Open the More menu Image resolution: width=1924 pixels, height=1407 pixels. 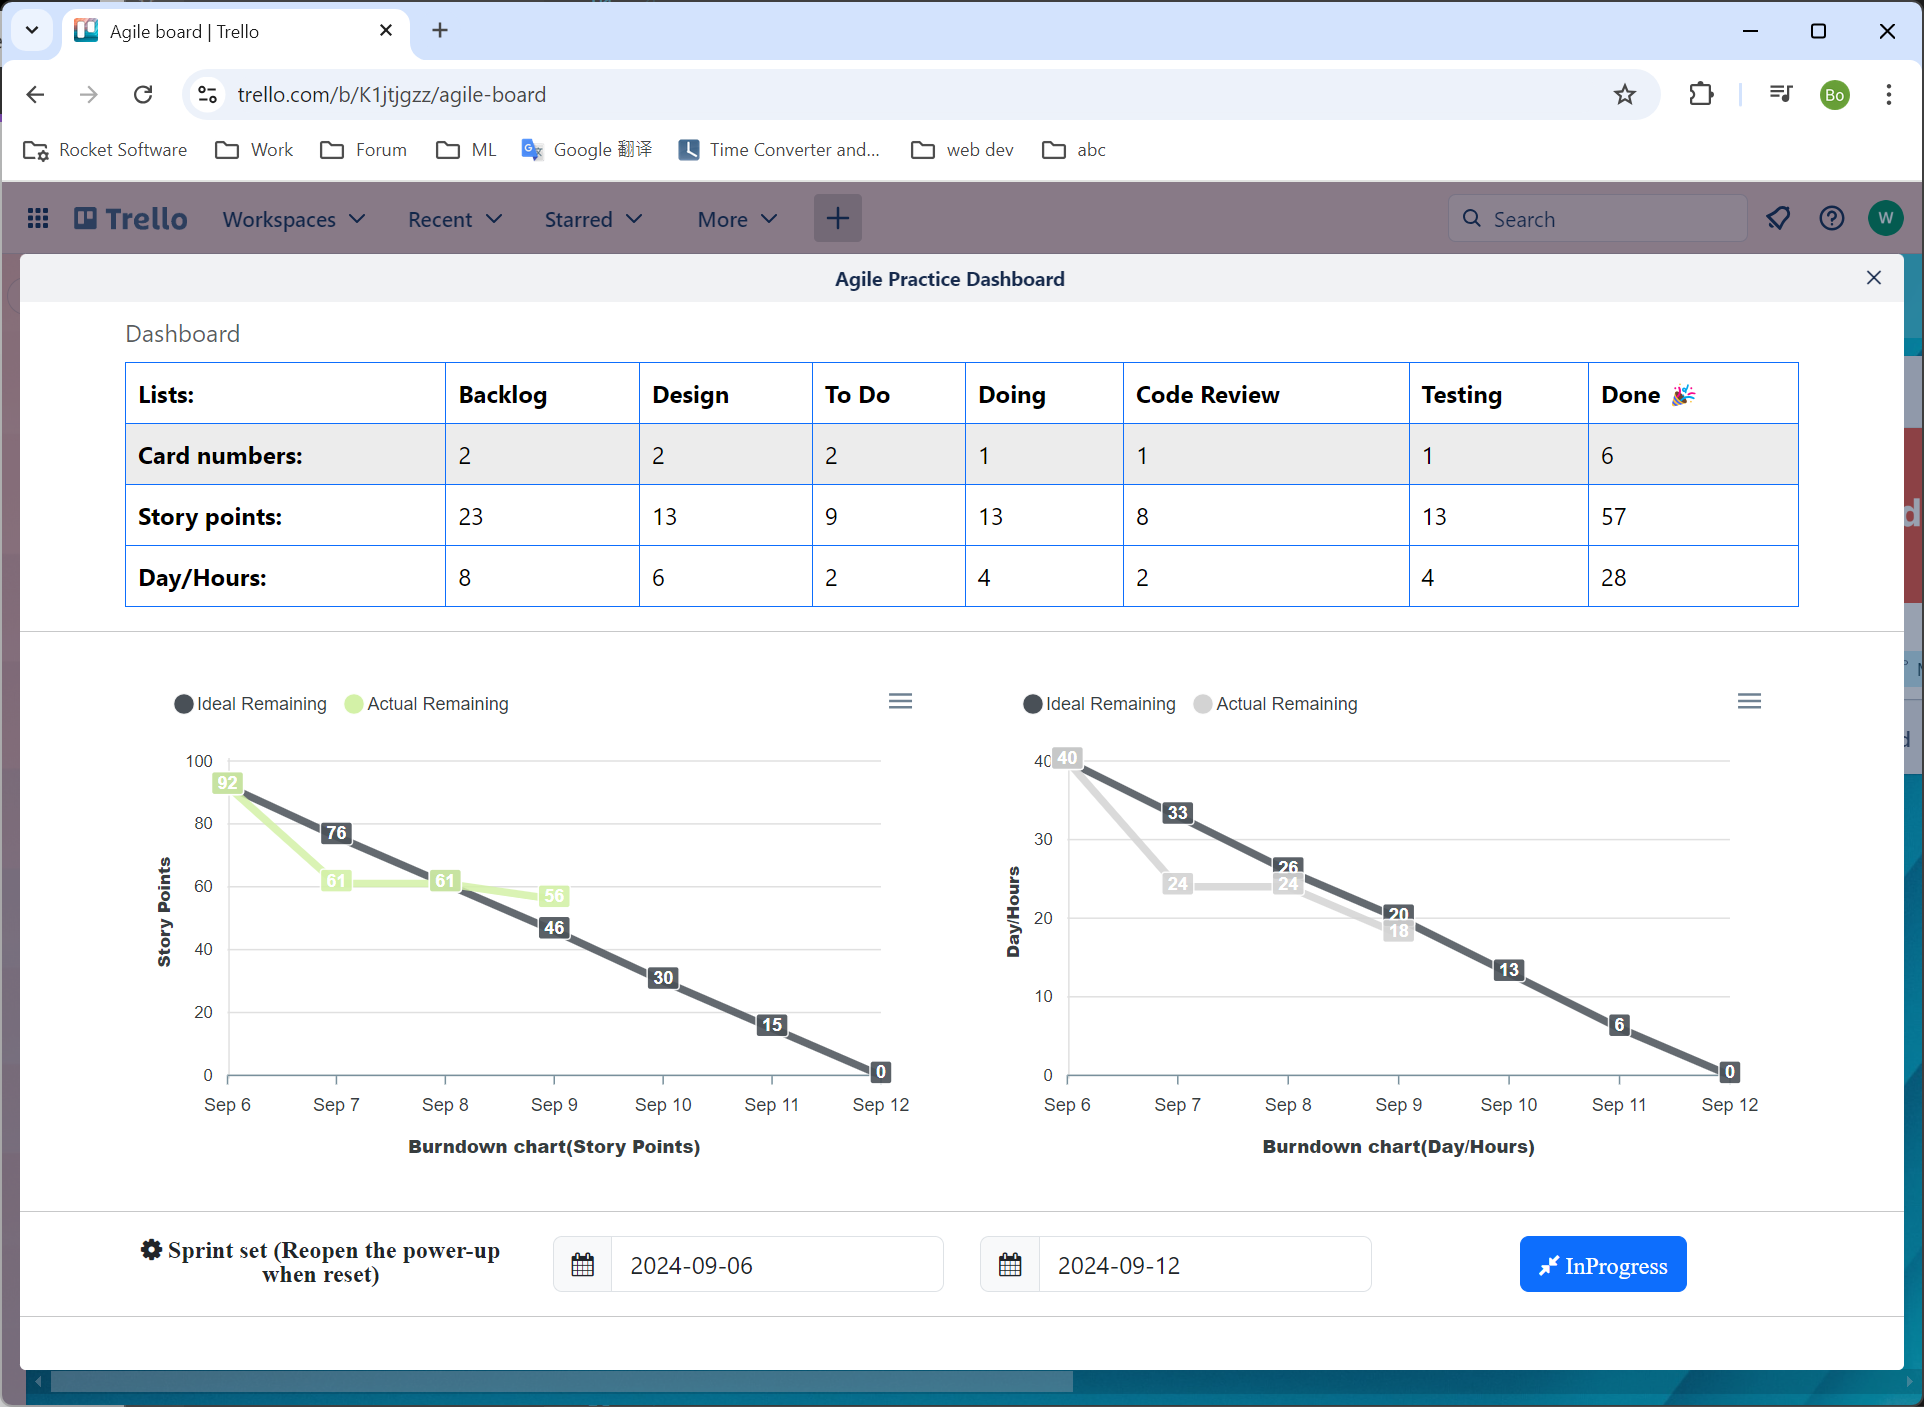(x=736, y=218)
